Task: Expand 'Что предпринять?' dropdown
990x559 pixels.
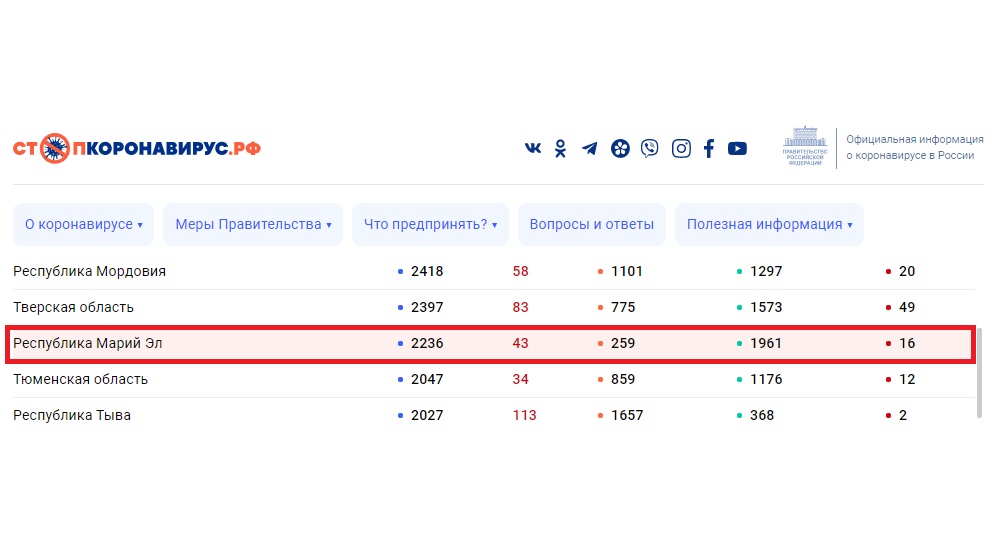Action: pos(430,225)
